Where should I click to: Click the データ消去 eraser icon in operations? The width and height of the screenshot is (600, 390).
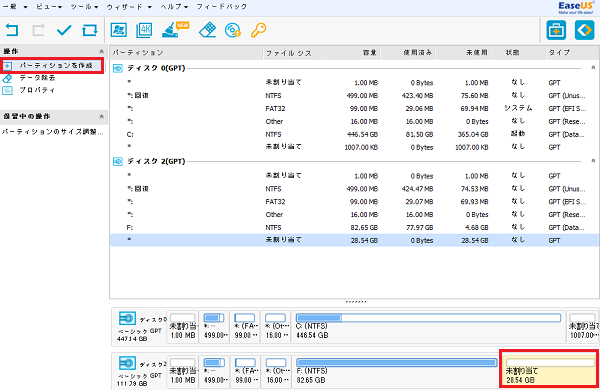click(7, 78)
